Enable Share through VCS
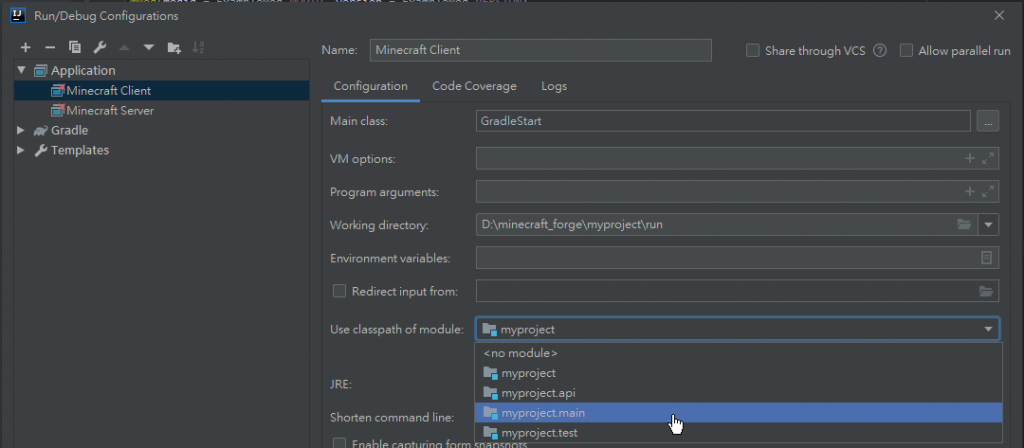The image size is (1024, 448). [752, 50]
